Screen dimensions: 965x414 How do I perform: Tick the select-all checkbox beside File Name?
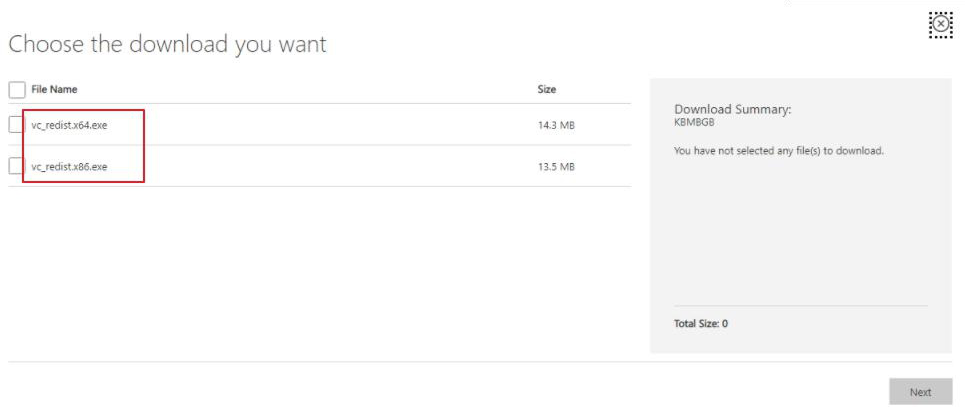[17, 90]
